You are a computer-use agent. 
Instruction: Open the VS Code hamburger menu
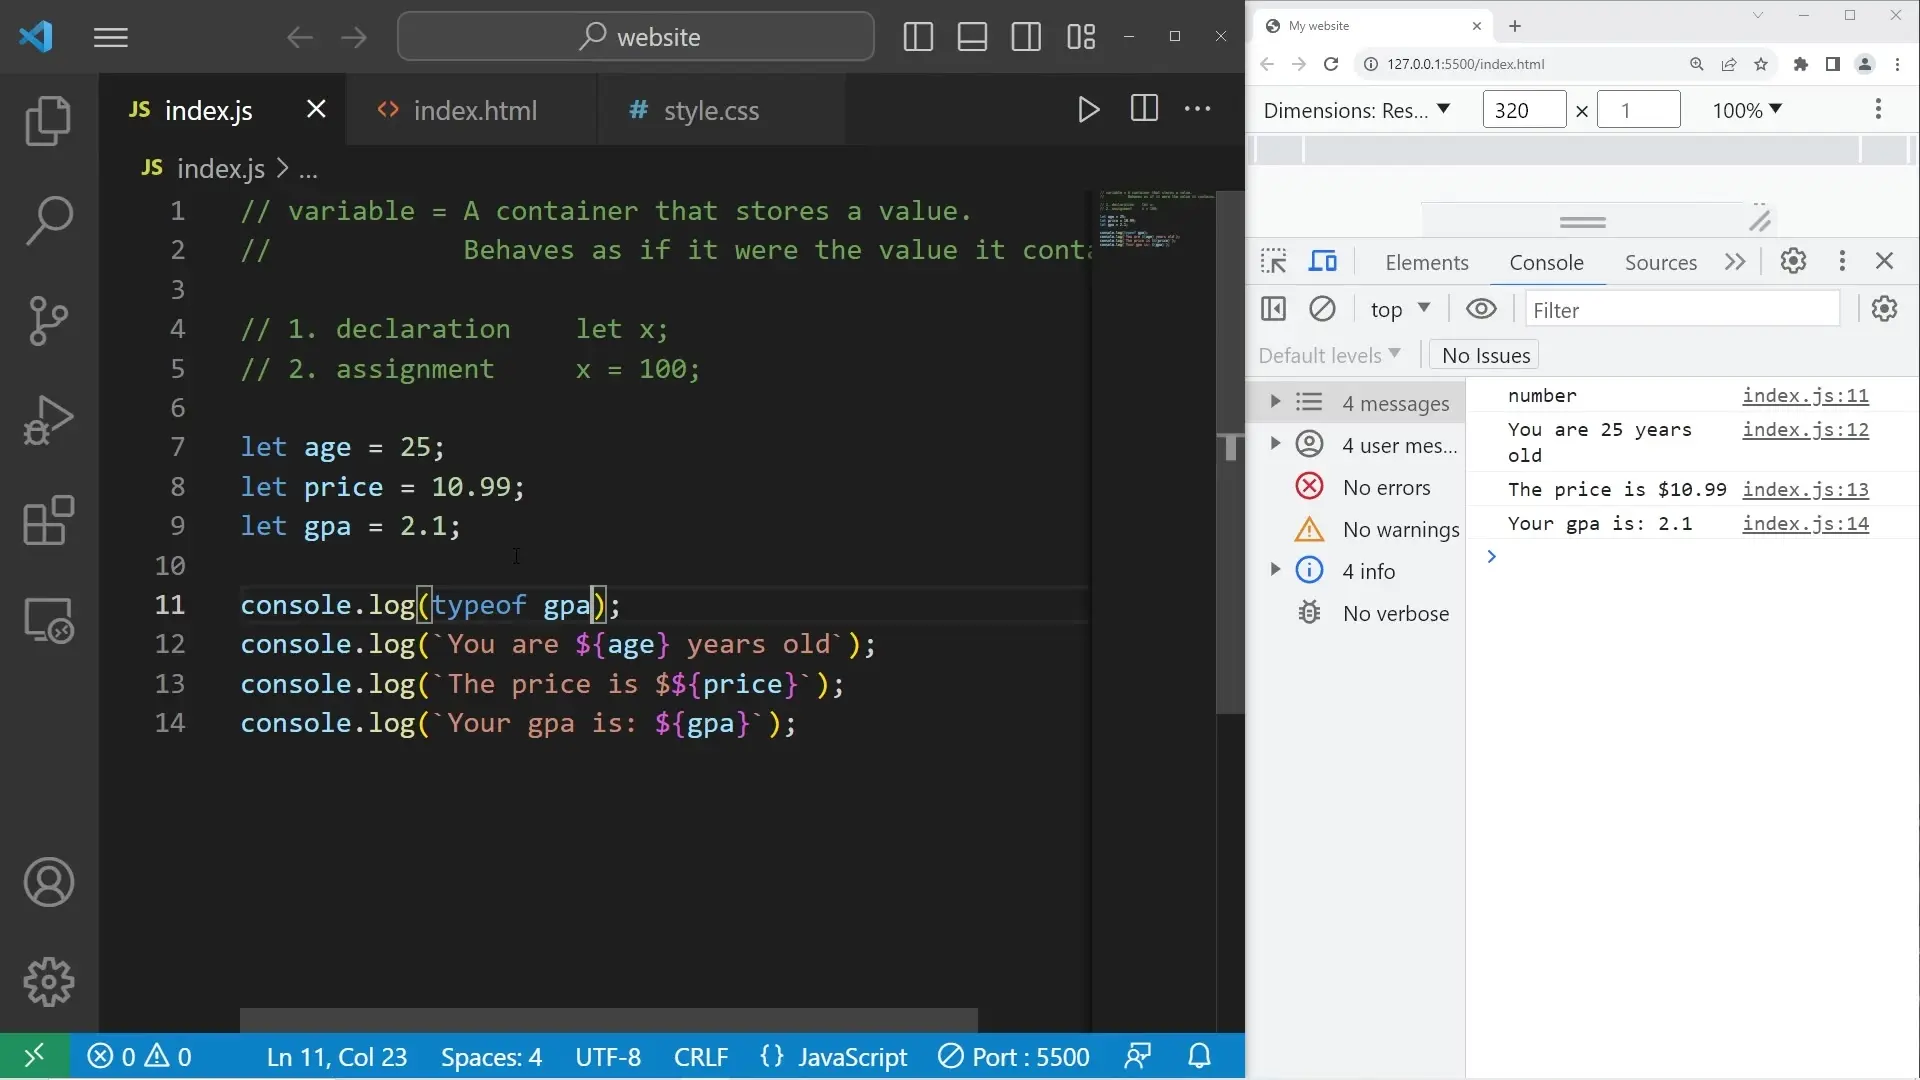111,38
